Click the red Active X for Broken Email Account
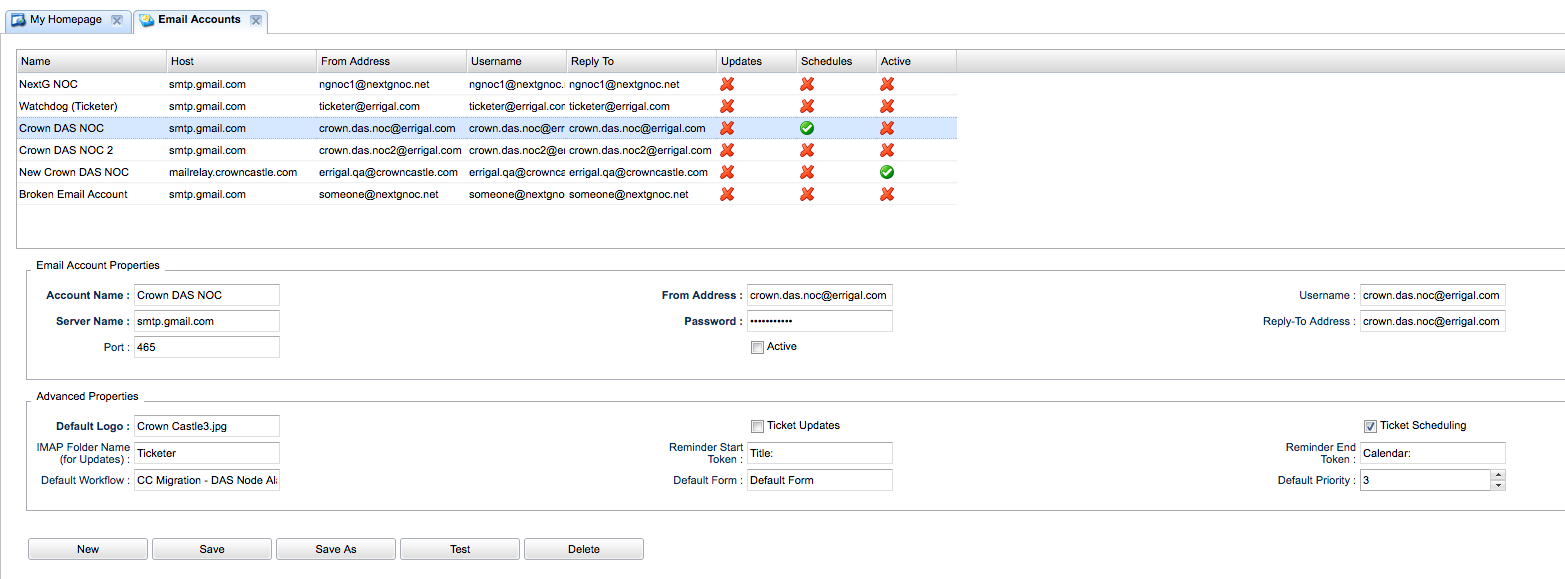 point(887,194)
